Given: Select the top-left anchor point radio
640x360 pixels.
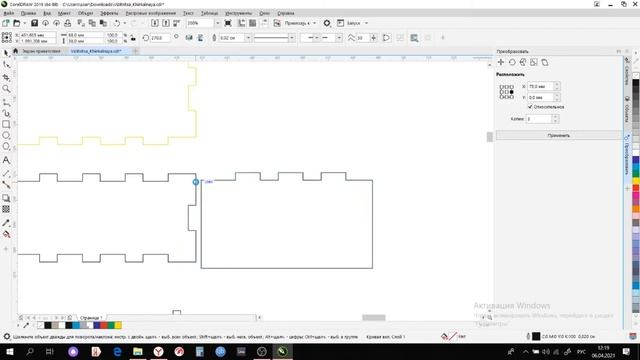Looking at the screenshot, I should pos(502,87).
